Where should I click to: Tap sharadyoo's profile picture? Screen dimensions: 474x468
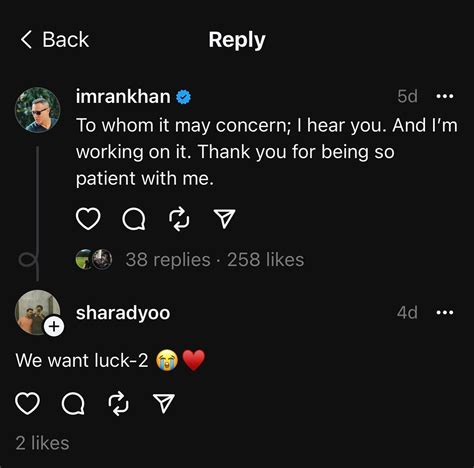[x=38, y=313]
